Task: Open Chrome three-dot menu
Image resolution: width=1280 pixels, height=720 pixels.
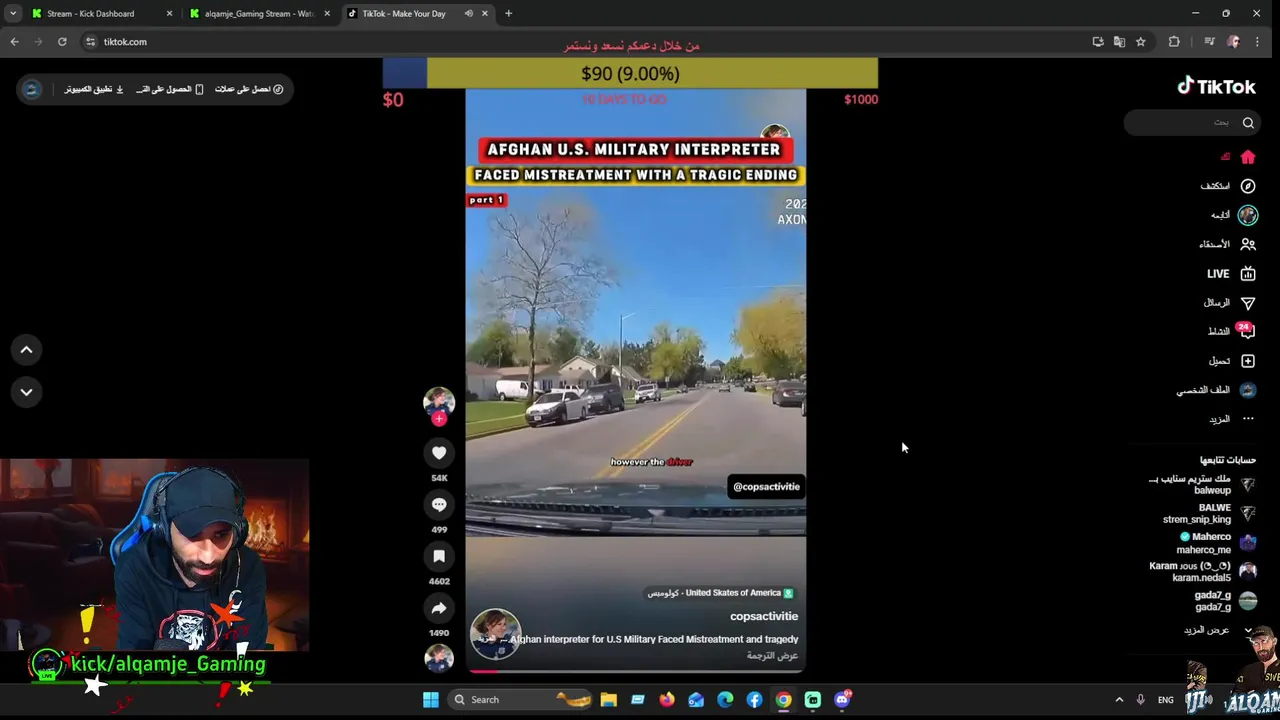Action: pos(1257,42)
